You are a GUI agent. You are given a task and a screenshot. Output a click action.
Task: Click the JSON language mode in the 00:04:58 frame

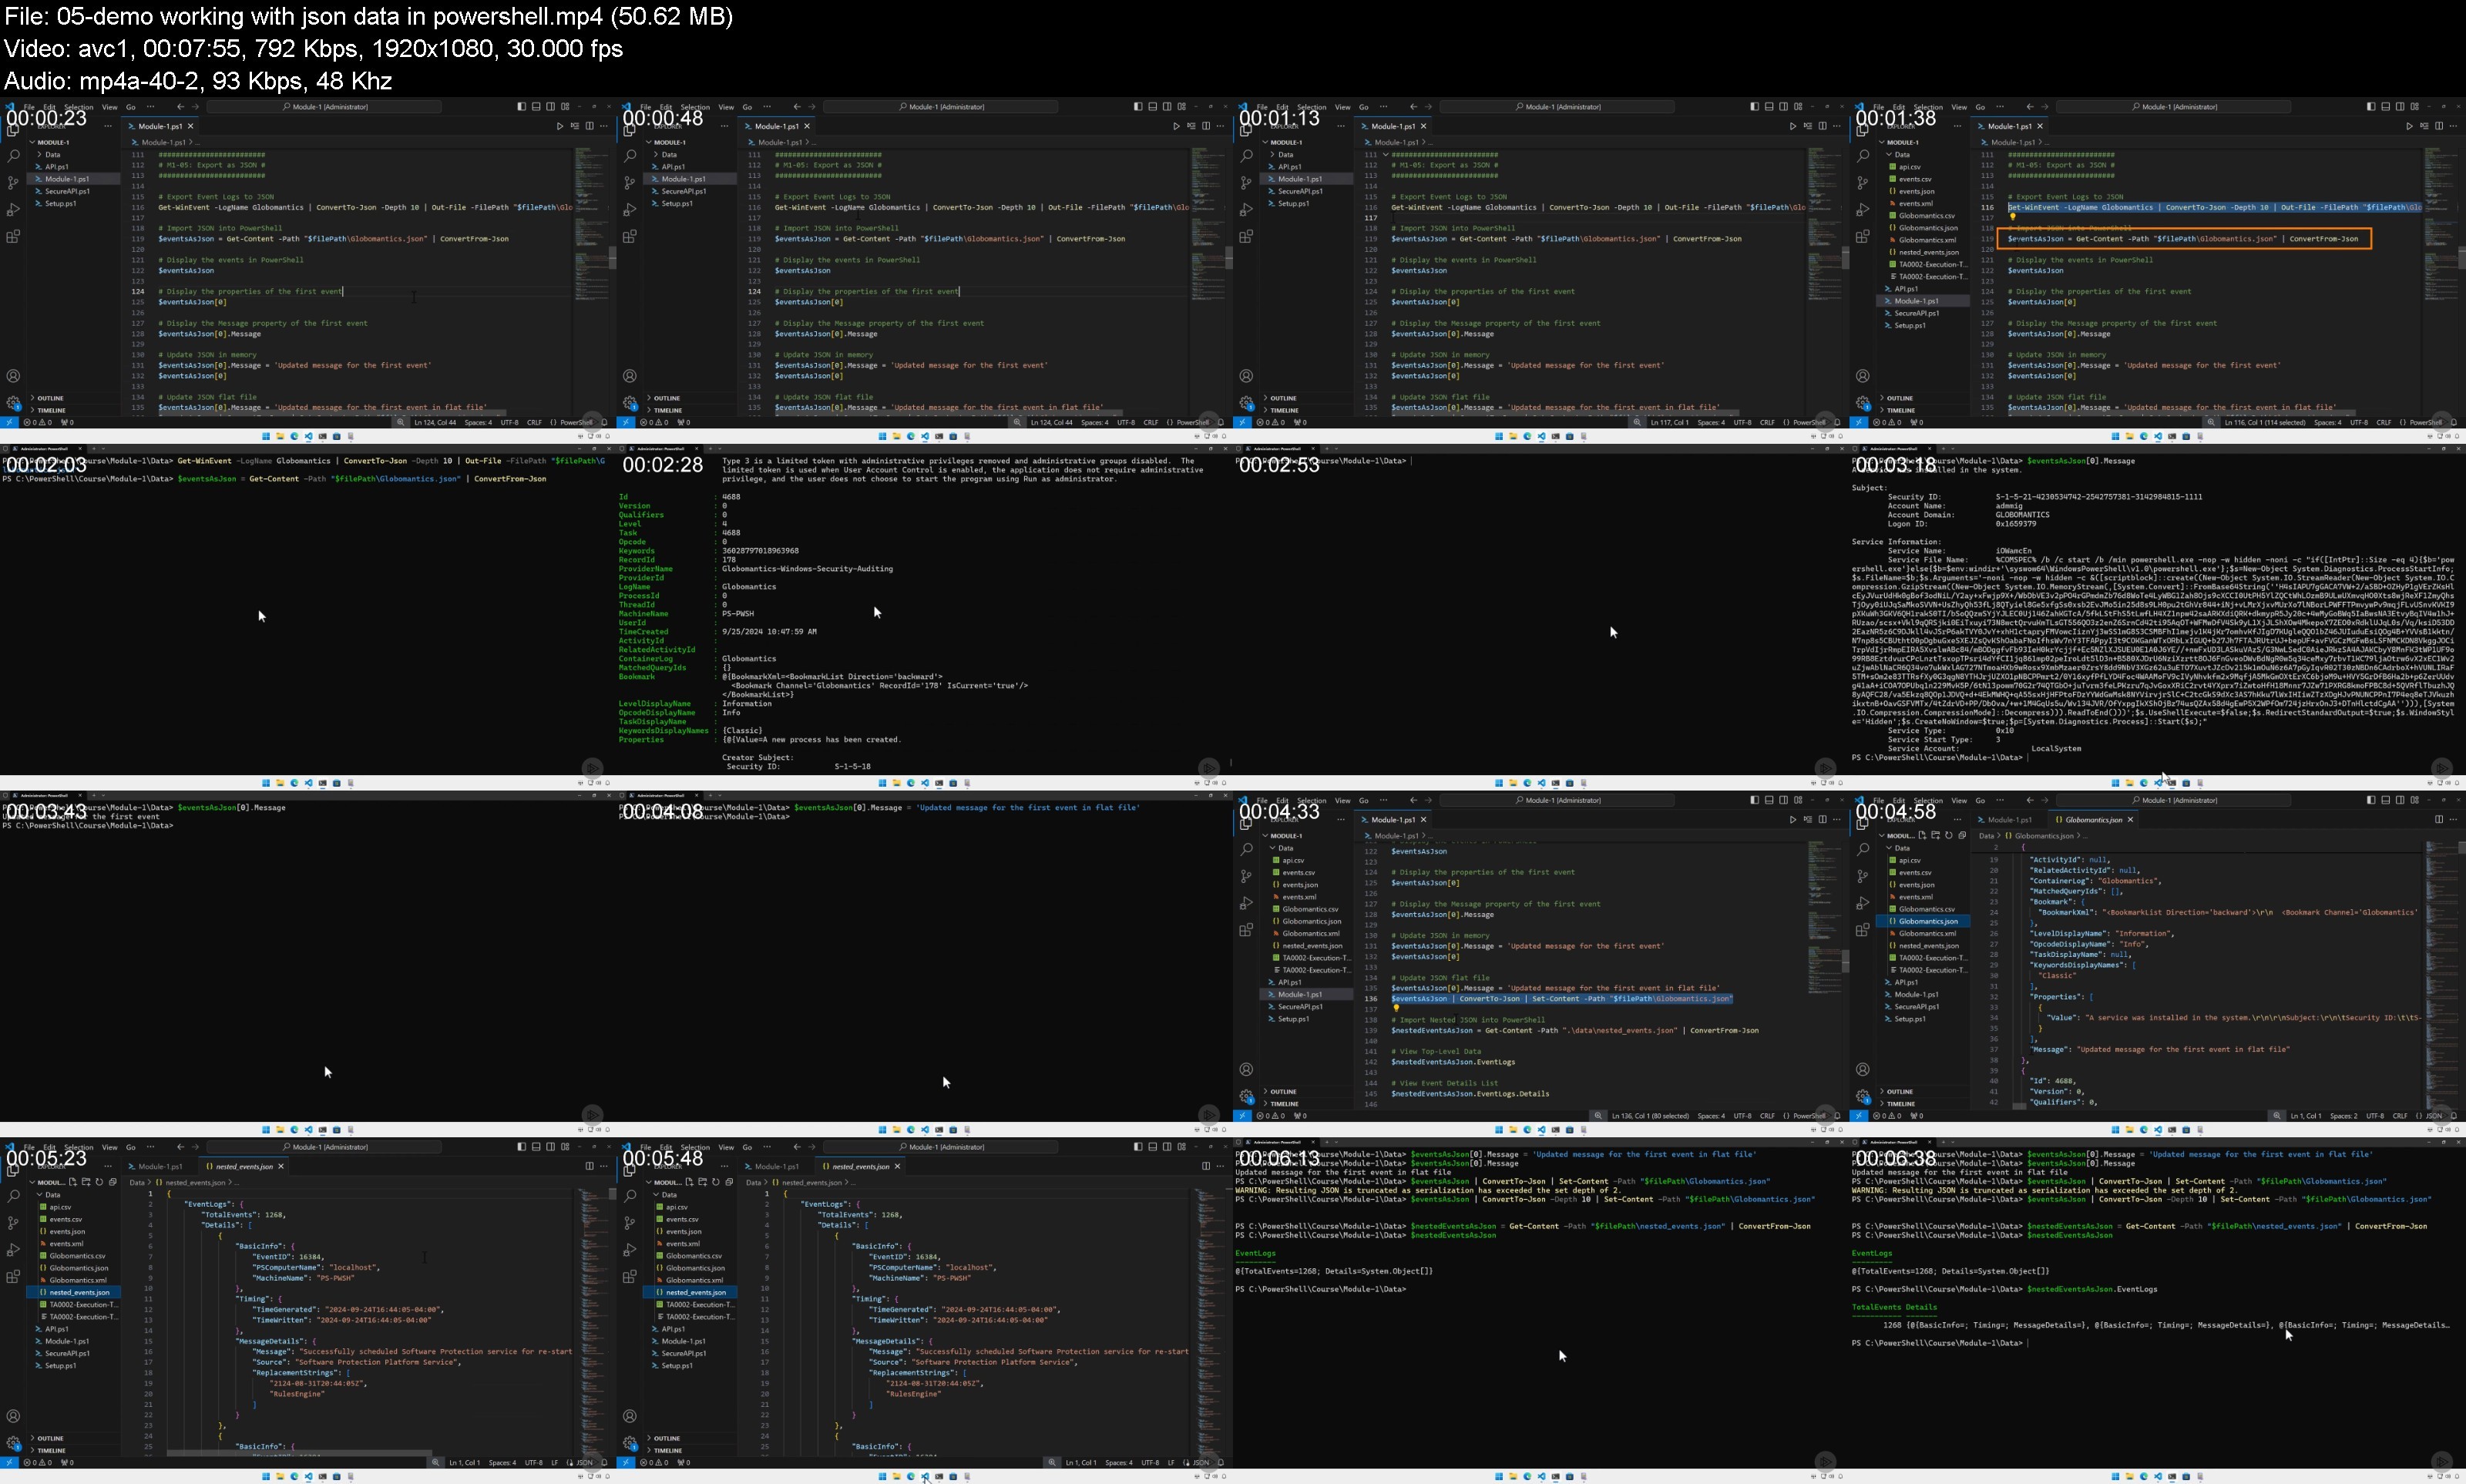pyautogui.click(x=2435, y=1116)
